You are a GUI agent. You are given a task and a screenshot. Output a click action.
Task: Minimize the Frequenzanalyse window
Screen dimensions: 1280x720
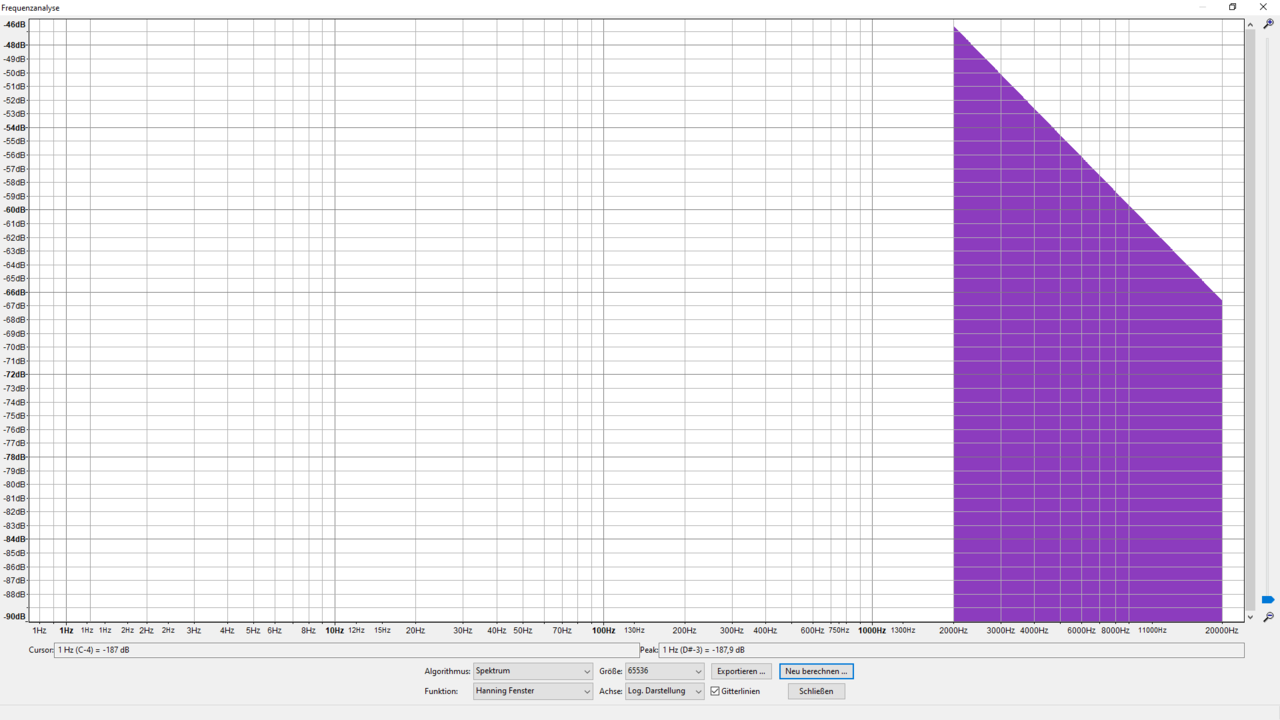[x=1202, y=7]
